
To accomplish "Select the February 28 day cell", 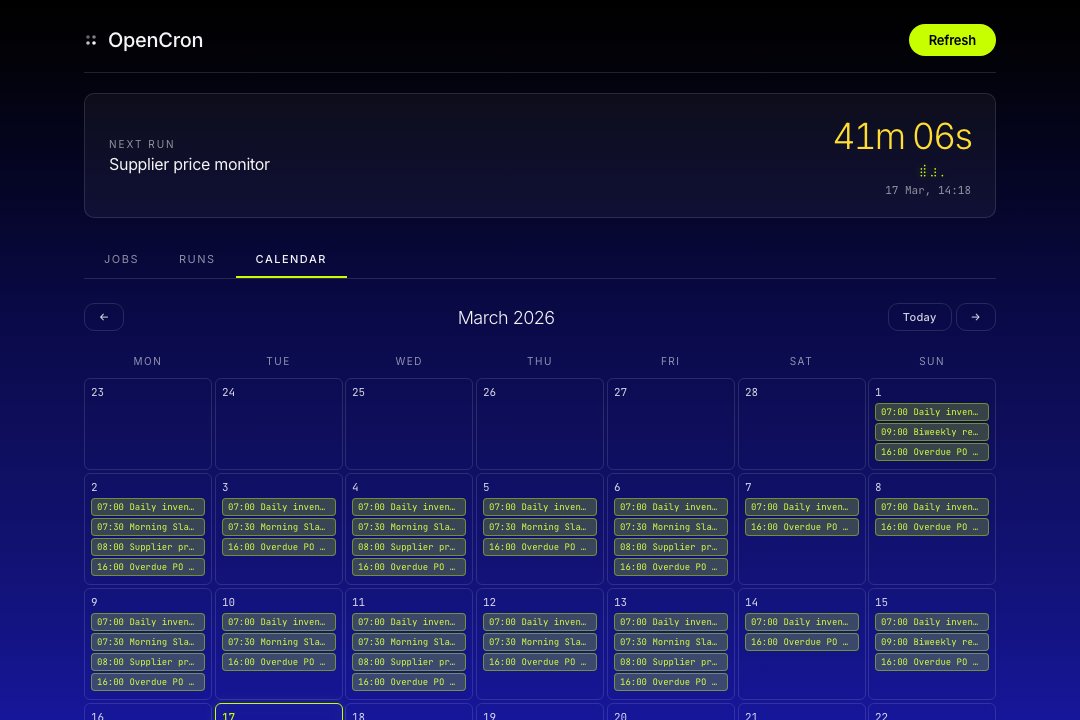I will (x=802, y=424).
